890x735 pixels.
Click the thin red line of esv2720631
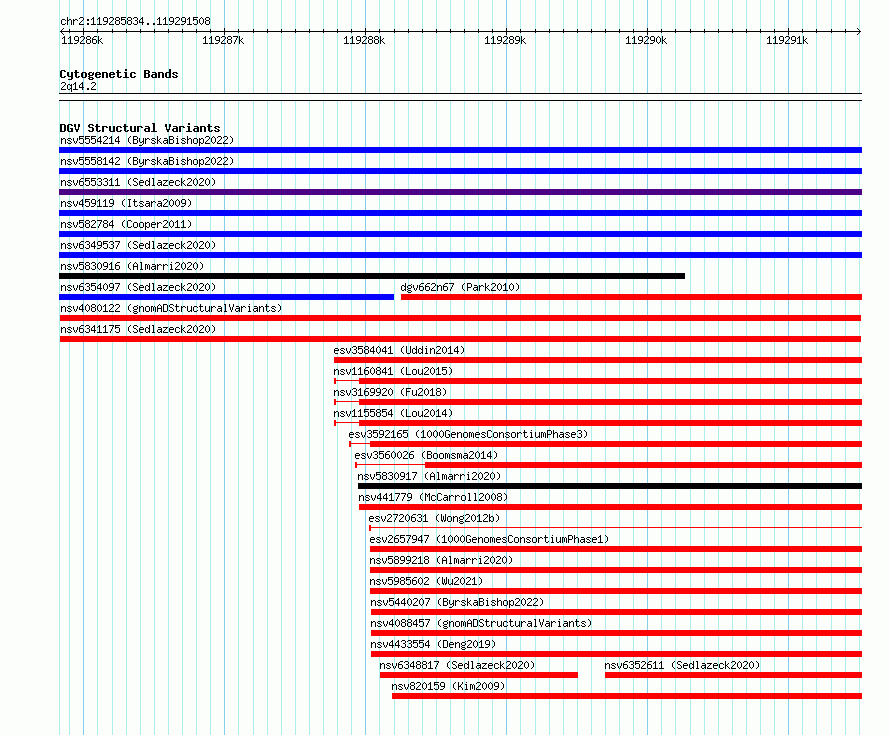click(615, 528)
